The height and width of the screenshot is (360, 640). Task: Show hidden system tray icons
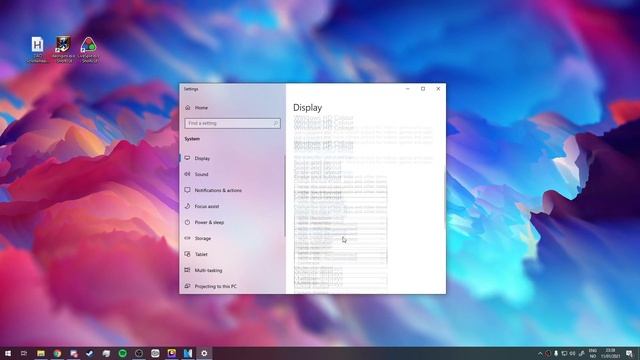540,353
